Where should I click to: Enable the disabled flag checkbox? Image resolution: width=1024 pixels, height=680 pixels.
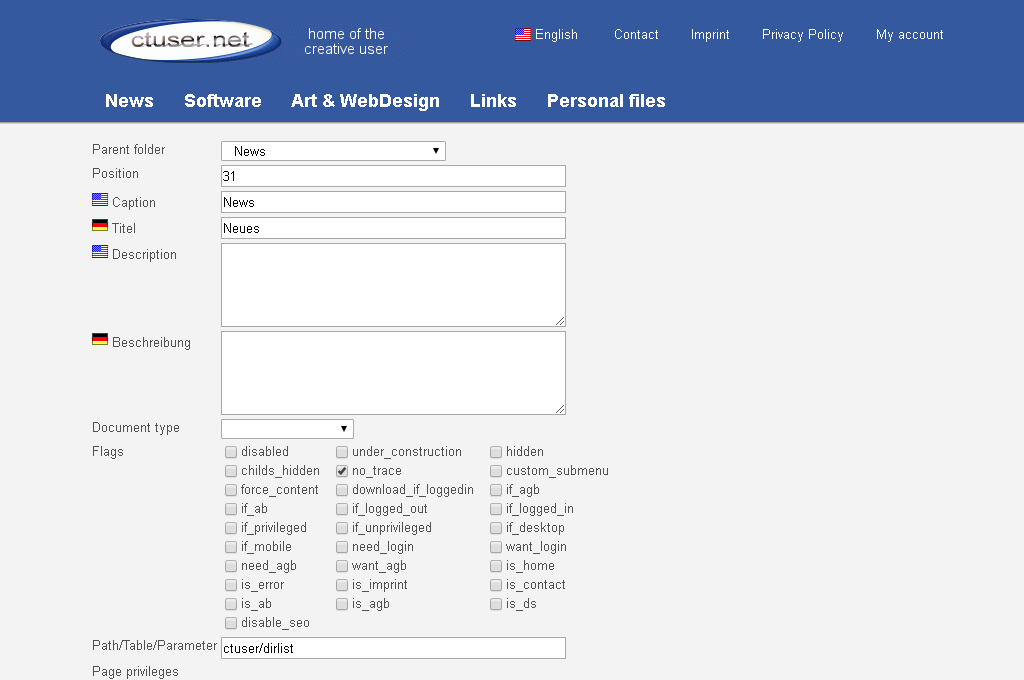click(x=231, y=452)
